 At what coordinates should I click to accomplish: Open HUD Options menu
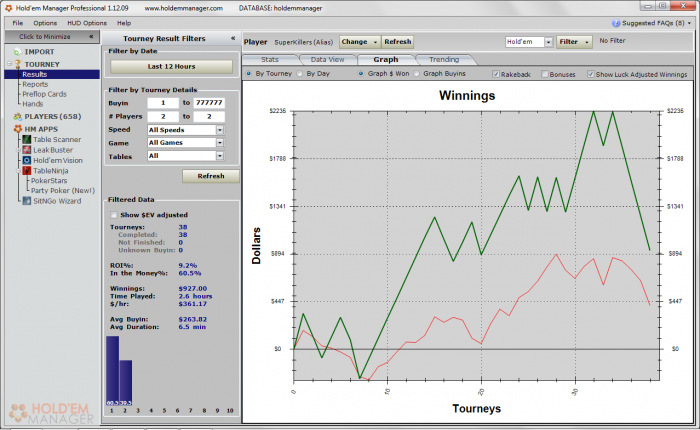[87, 23]
